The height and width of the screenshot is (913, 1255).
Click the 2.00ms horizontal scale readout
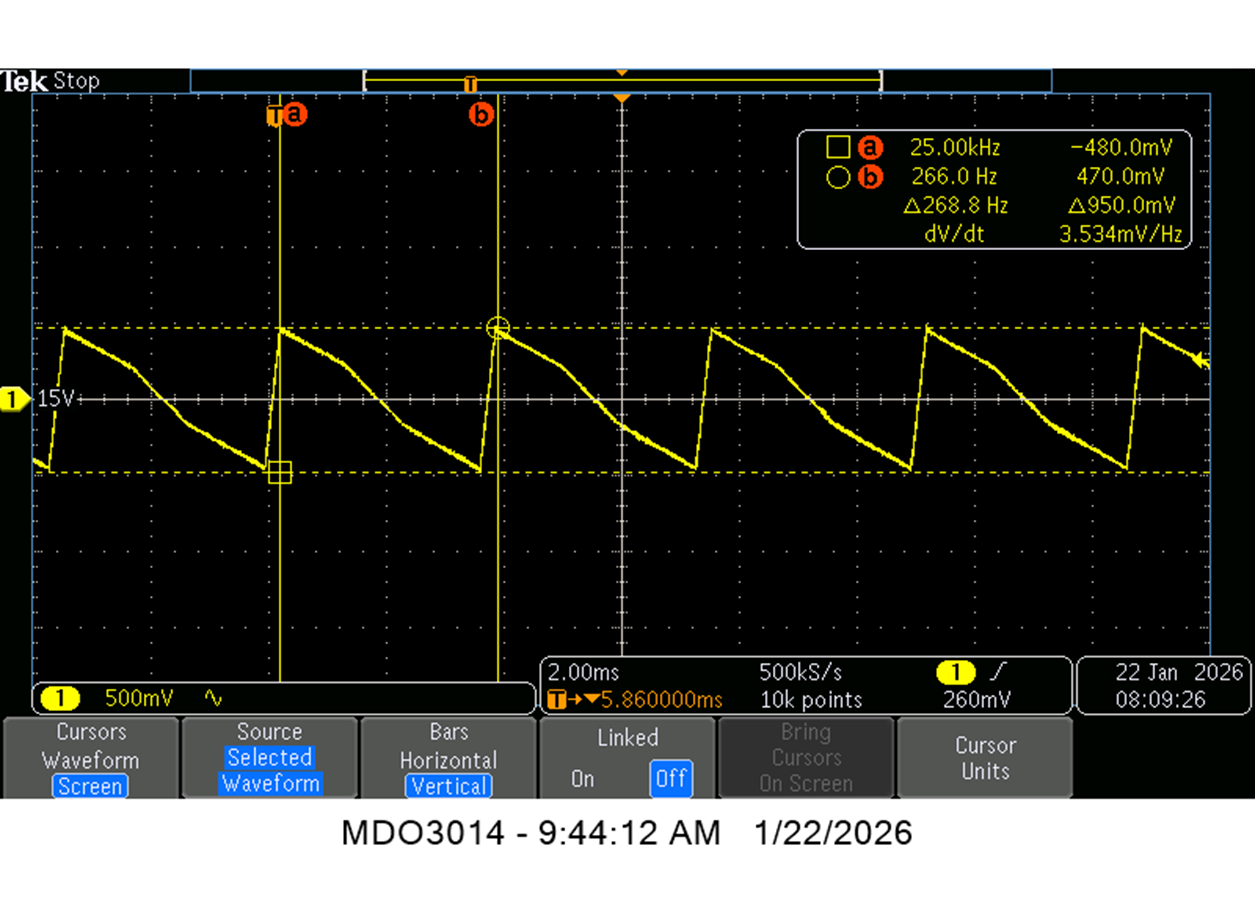pyautogui.click(x=583, y=672)
